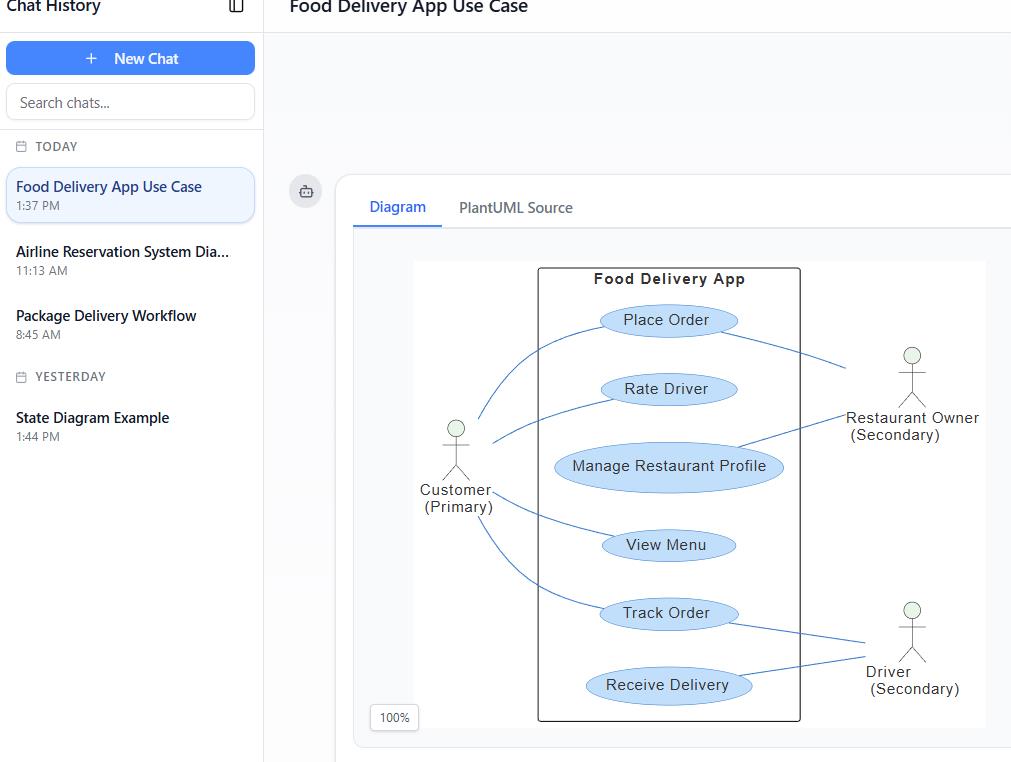Image resolution: width=1011 pixels, height=762 pixels.
Task: Switch to the PlantUML Source tab
Action: click(515, 208)
